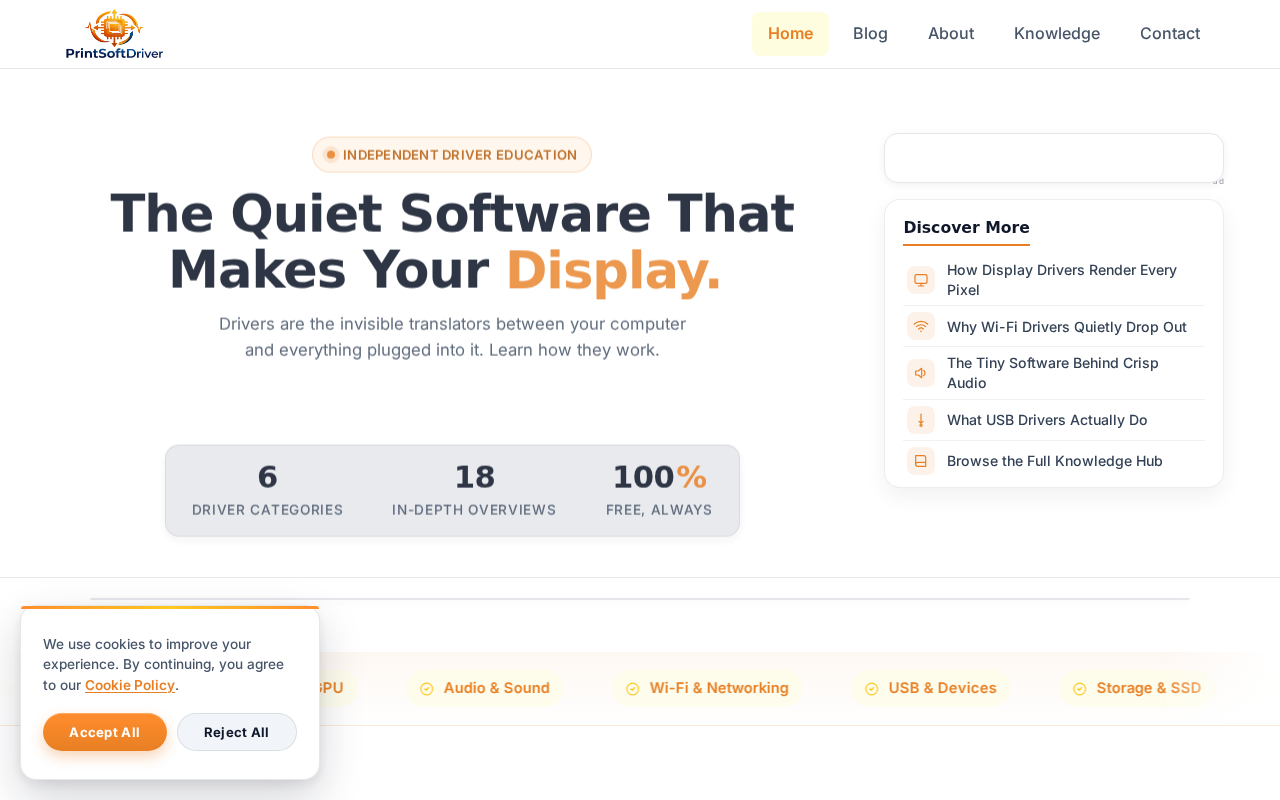Click the check icon on USB & Devices chip
The width and height of the screenshot is (1280, 800).
tap(872, 689)
